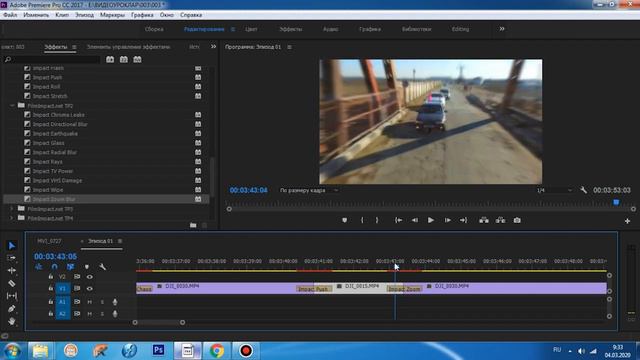Show more workspaces via chevron
Image resolution: width=640 pixels, height=360 pixels.
pyautogui.click(x=502, y=29)
